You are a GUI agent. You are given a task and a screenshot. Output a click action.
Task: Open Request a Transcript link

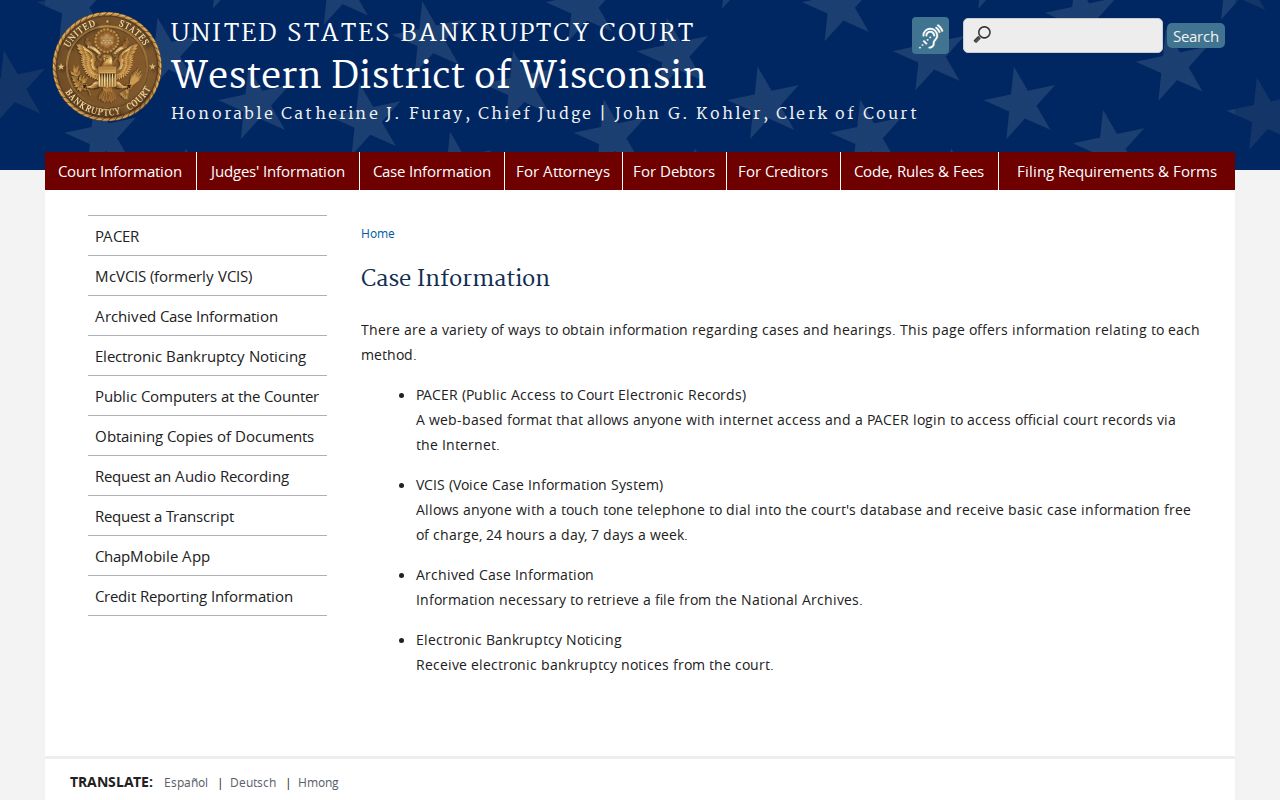207,516
